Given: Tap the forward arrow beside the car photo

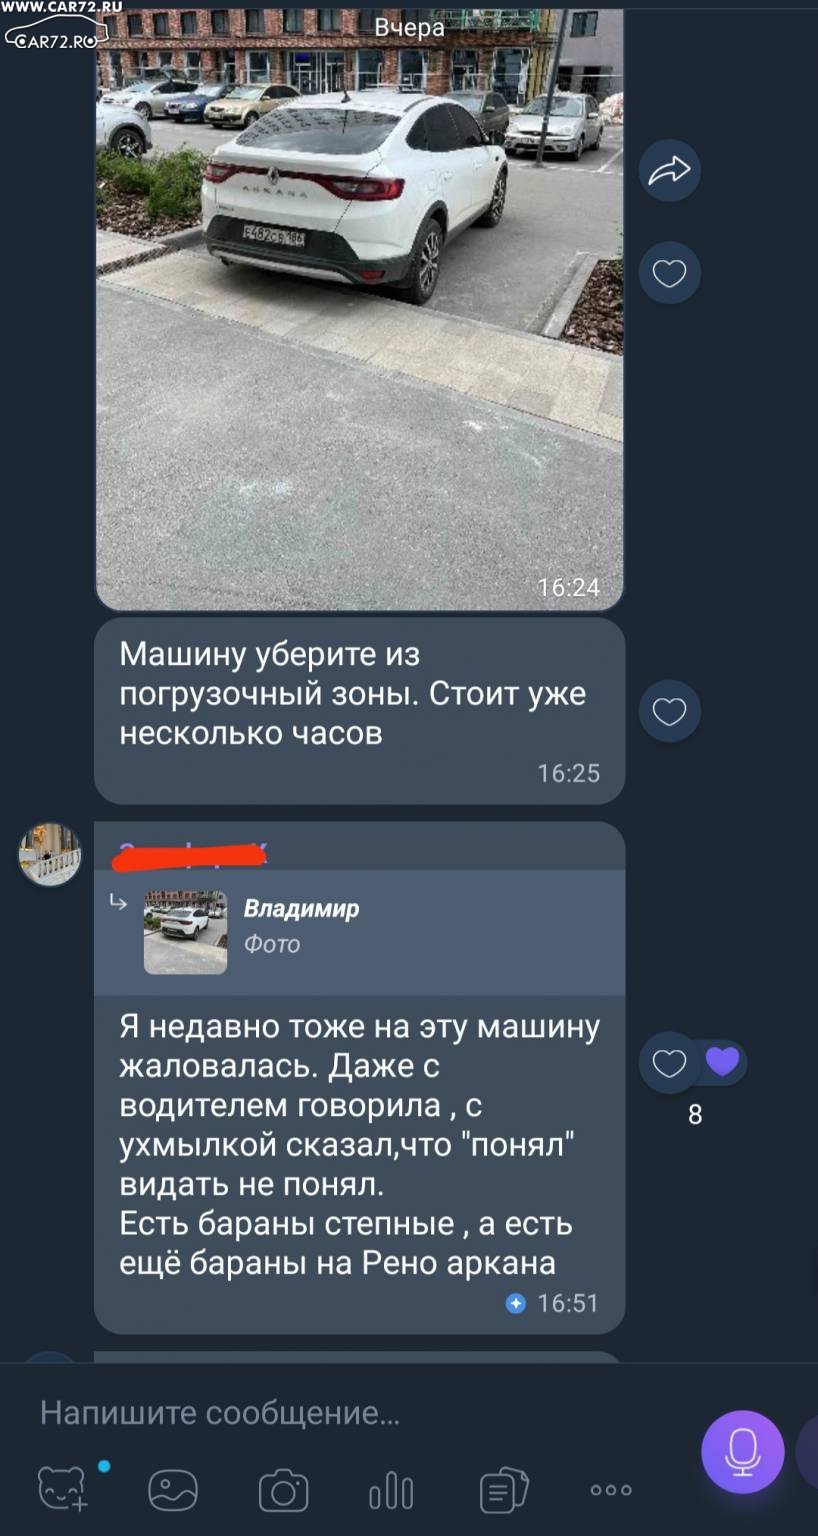Looking at the screenshot, I should (669, 172).
